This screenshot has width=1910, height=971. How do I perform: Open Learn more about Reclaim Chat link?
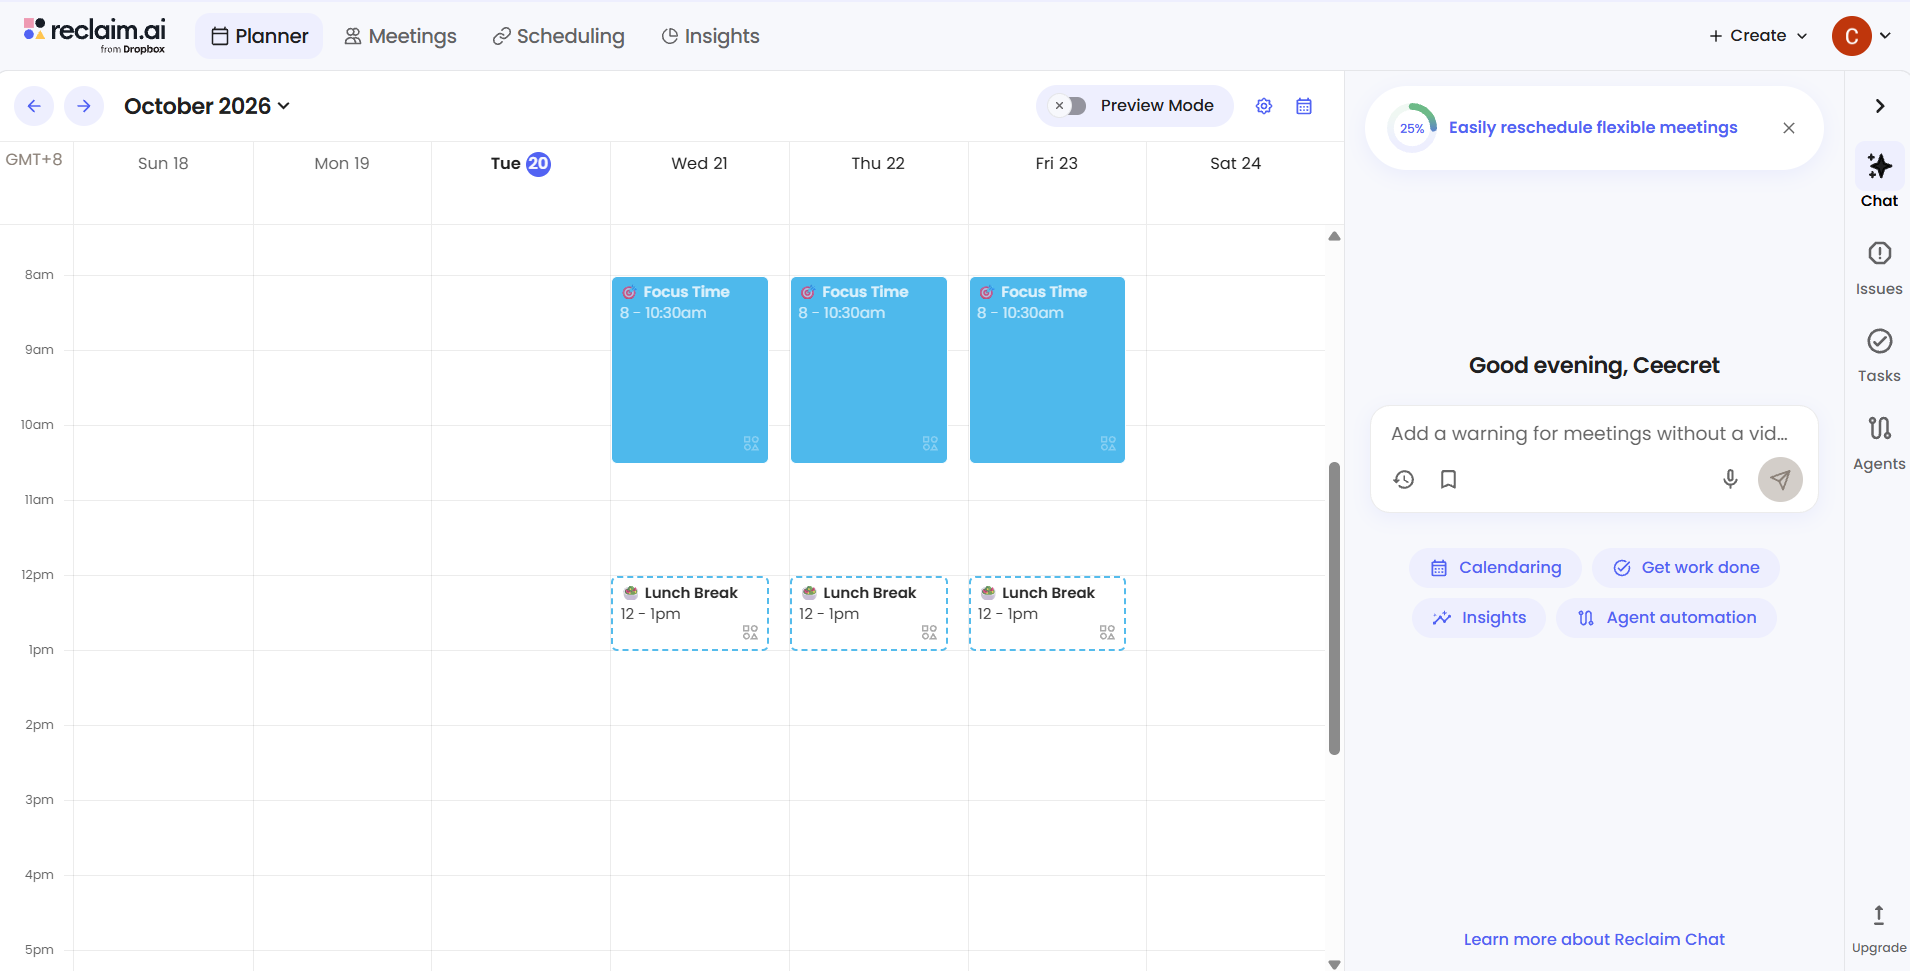point(1594,939)
